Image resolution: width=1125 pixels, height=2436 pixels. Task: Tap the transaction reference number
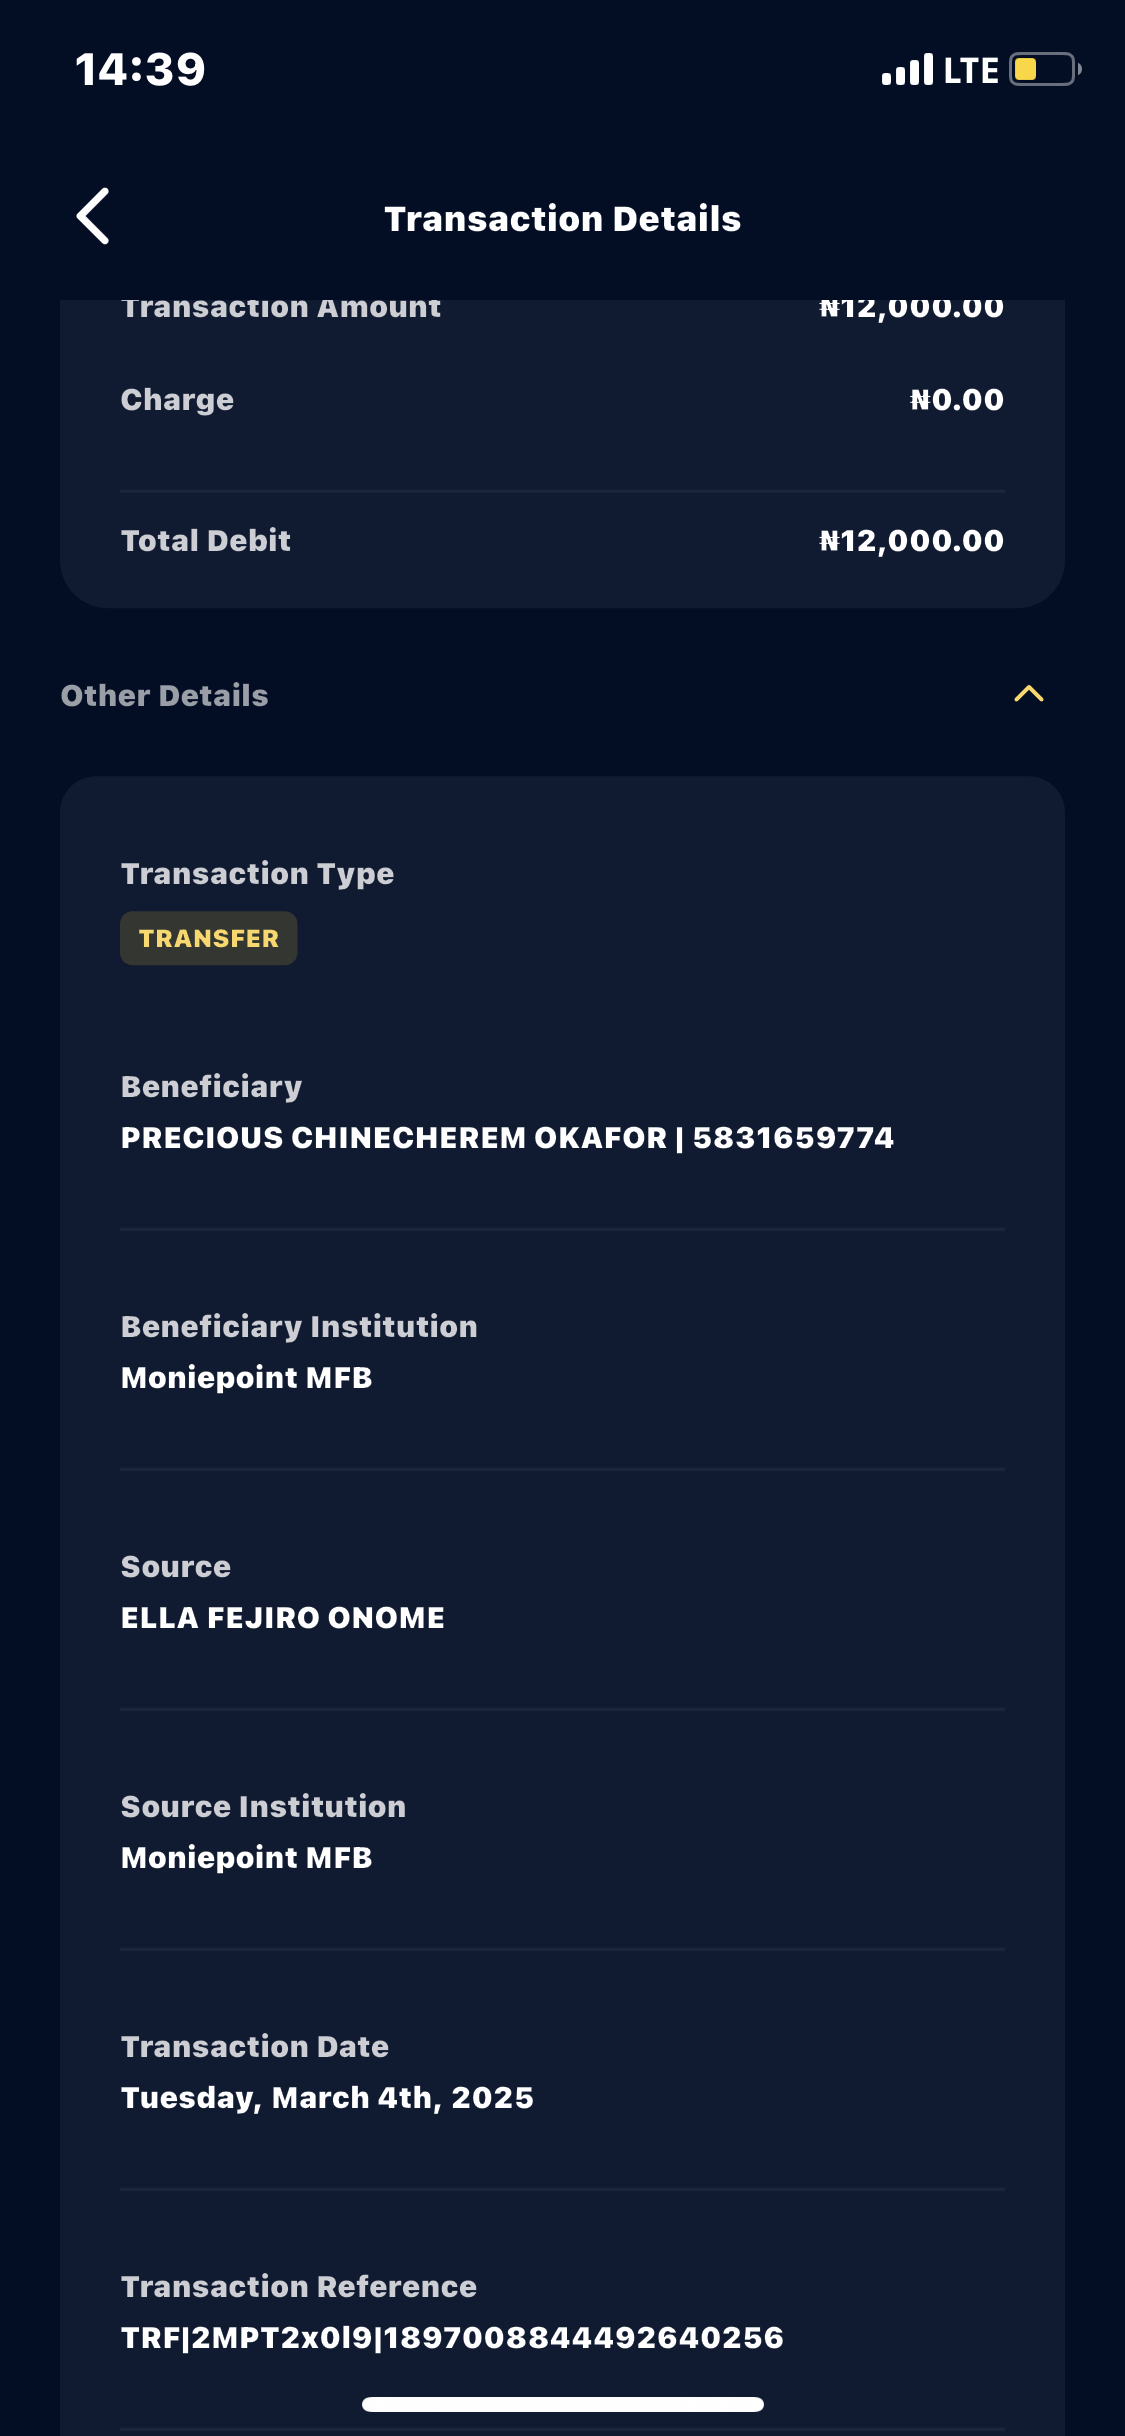coord(452,2338)
